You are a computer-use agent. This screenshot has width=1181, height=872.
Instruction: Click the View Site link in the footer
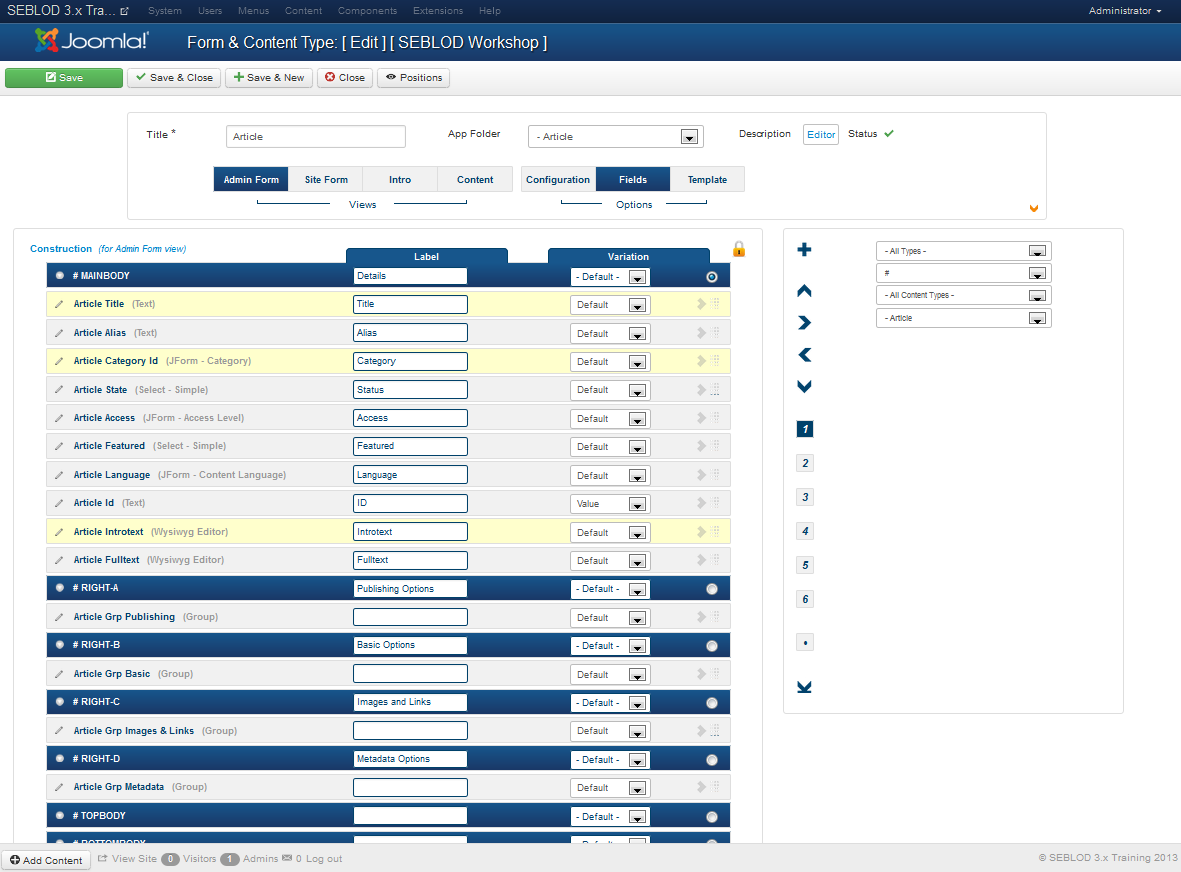coord(127,858)
